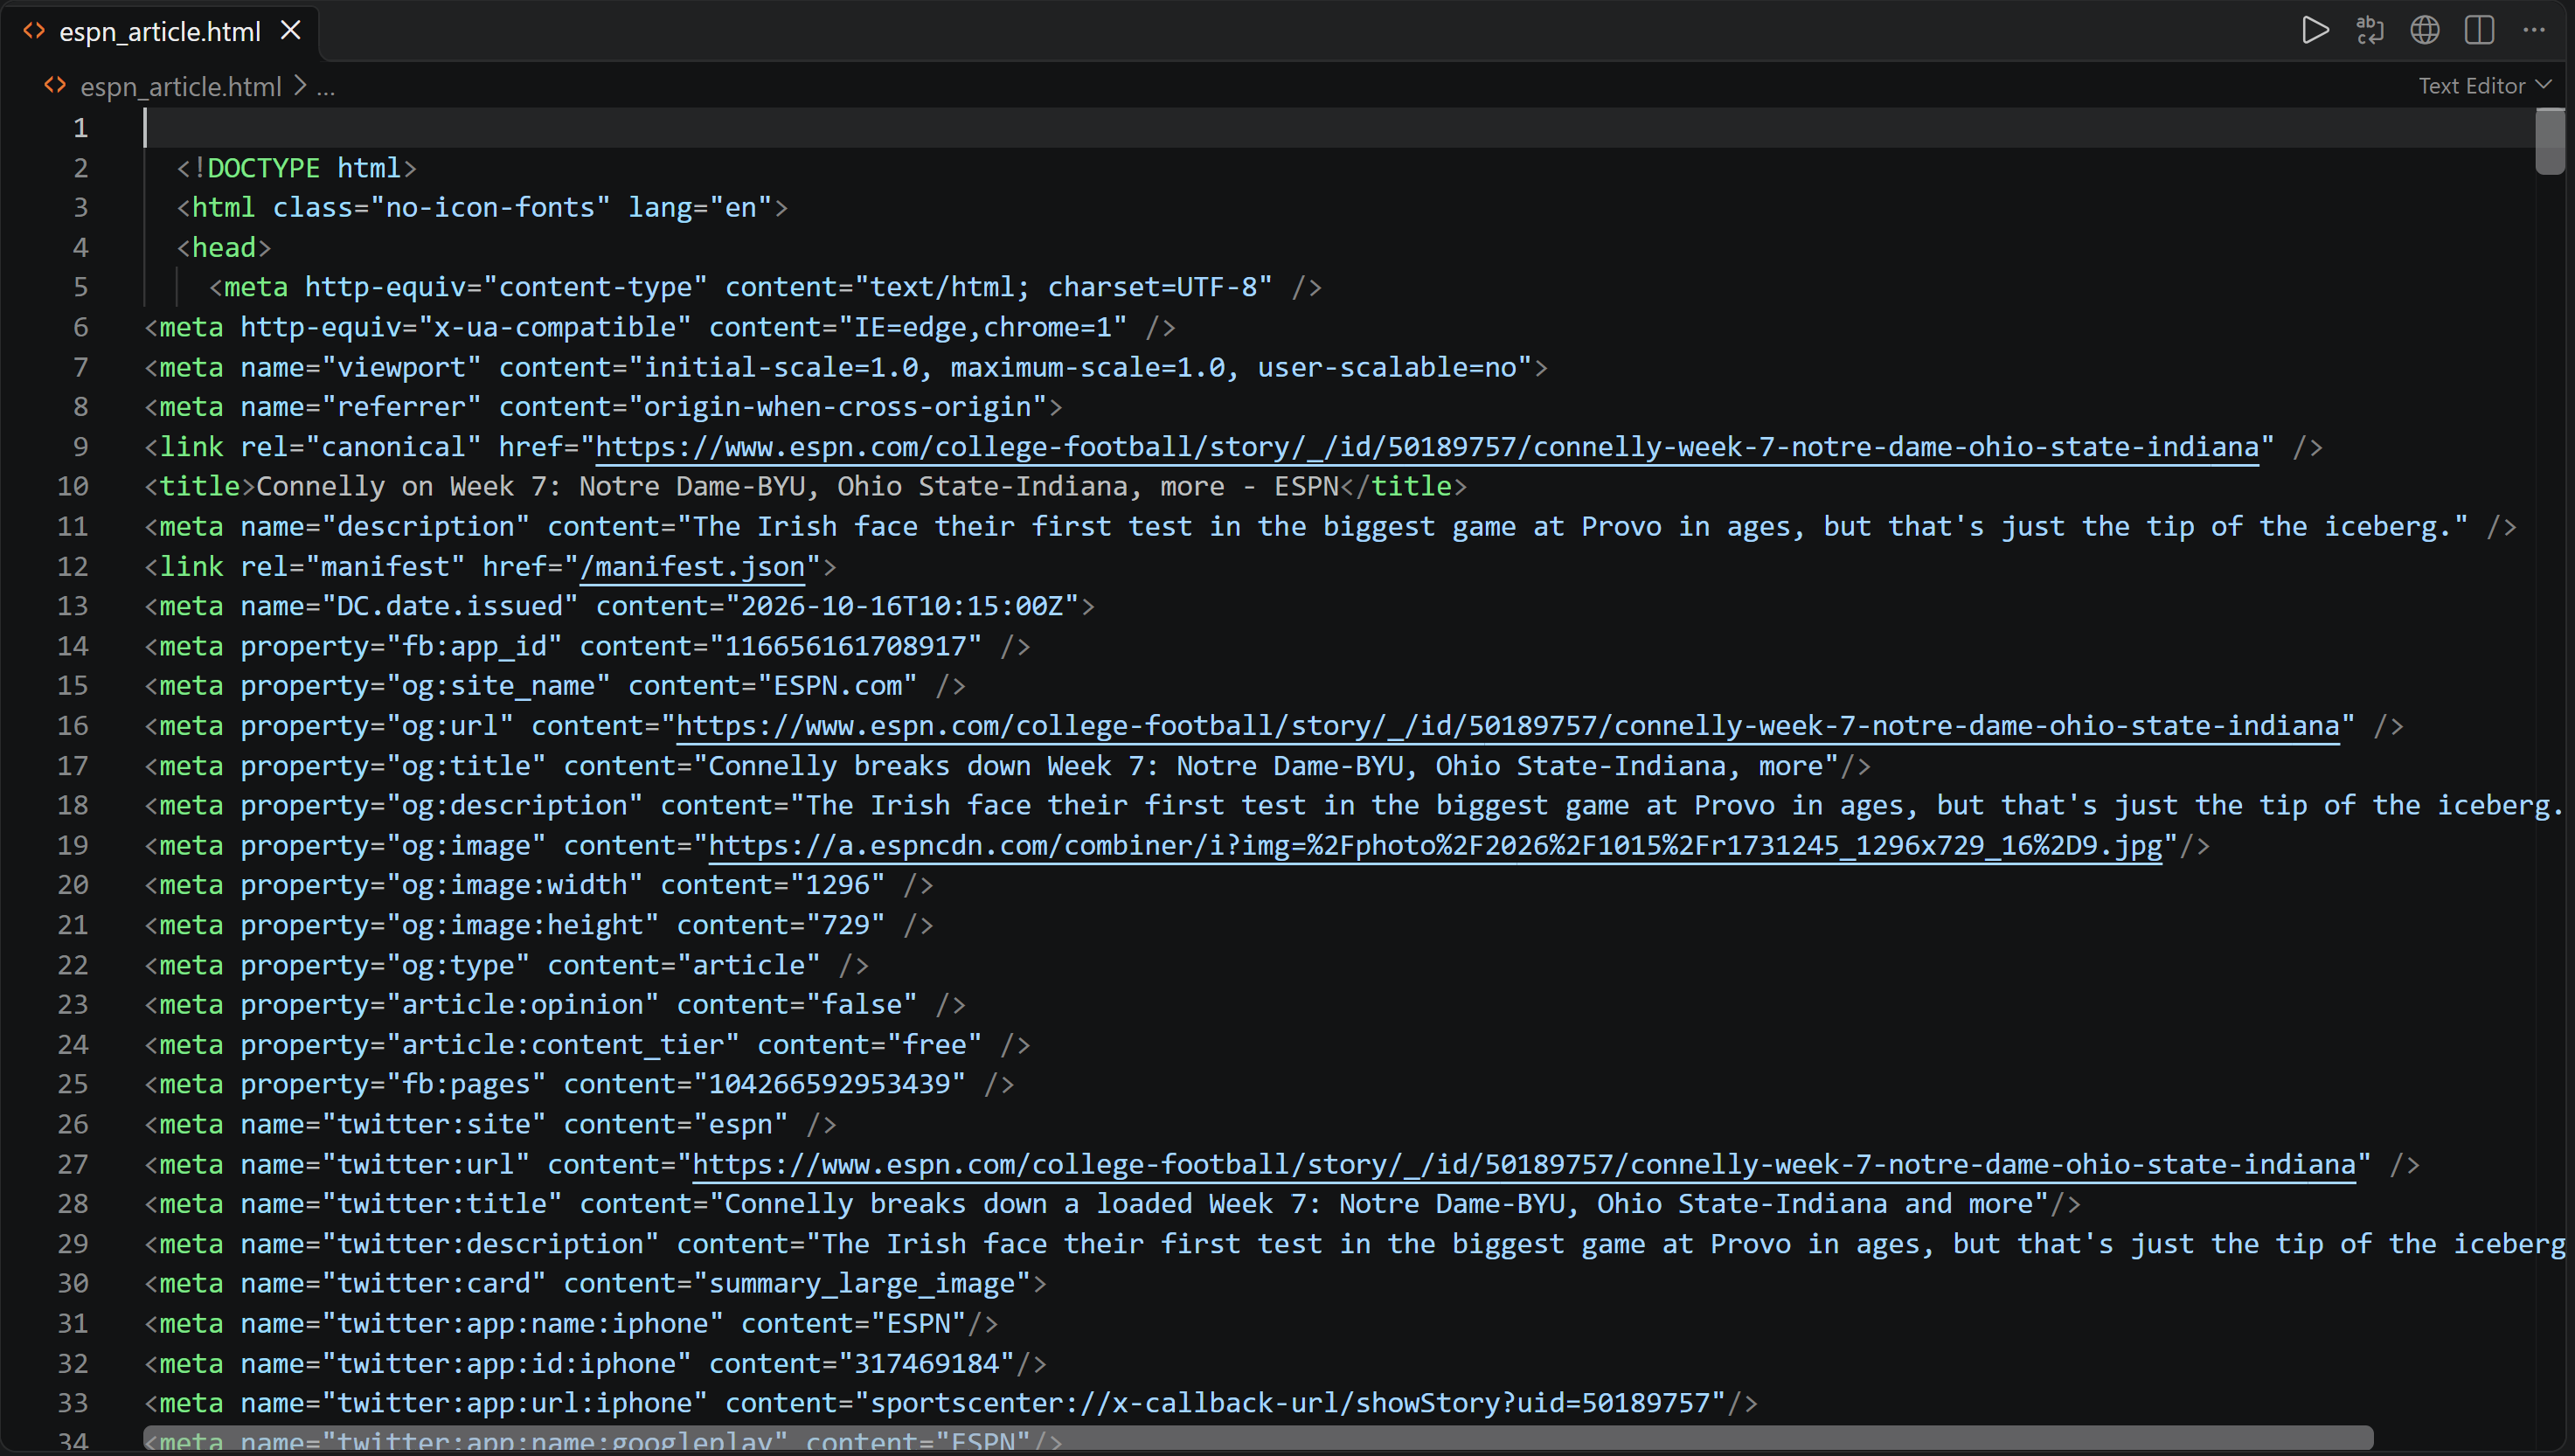
Task: Click espn_article.html in the breadcrumb
Action: (180, 87)
